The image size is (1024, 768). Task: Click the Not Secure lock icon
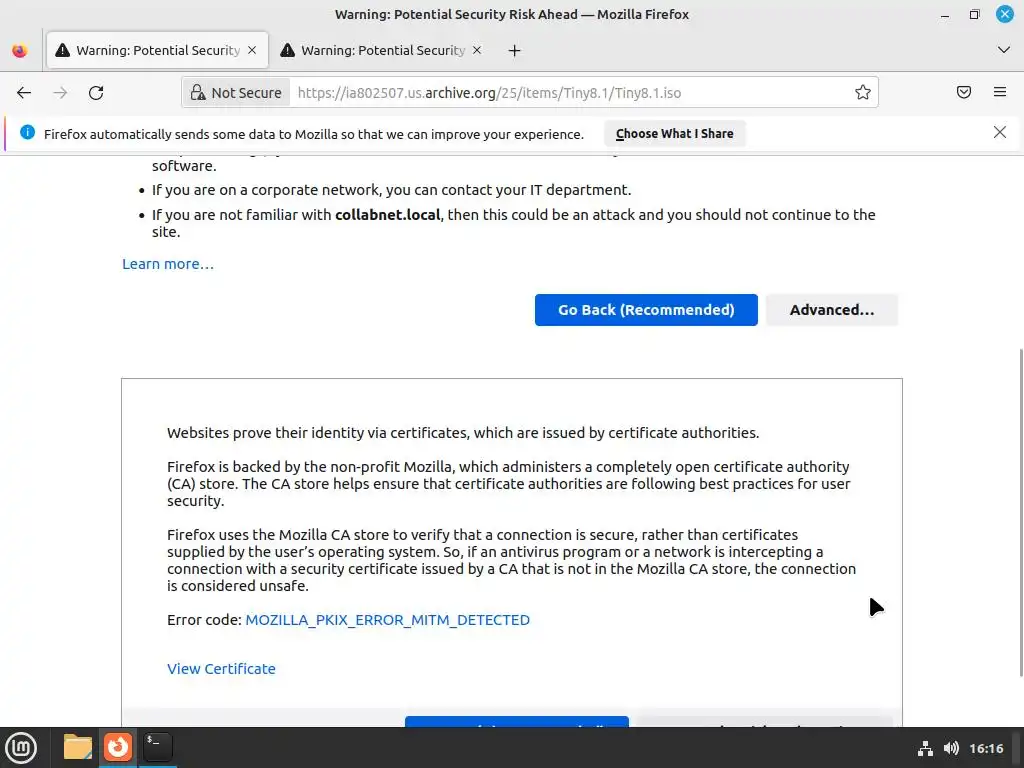click(x=236, y=93)
